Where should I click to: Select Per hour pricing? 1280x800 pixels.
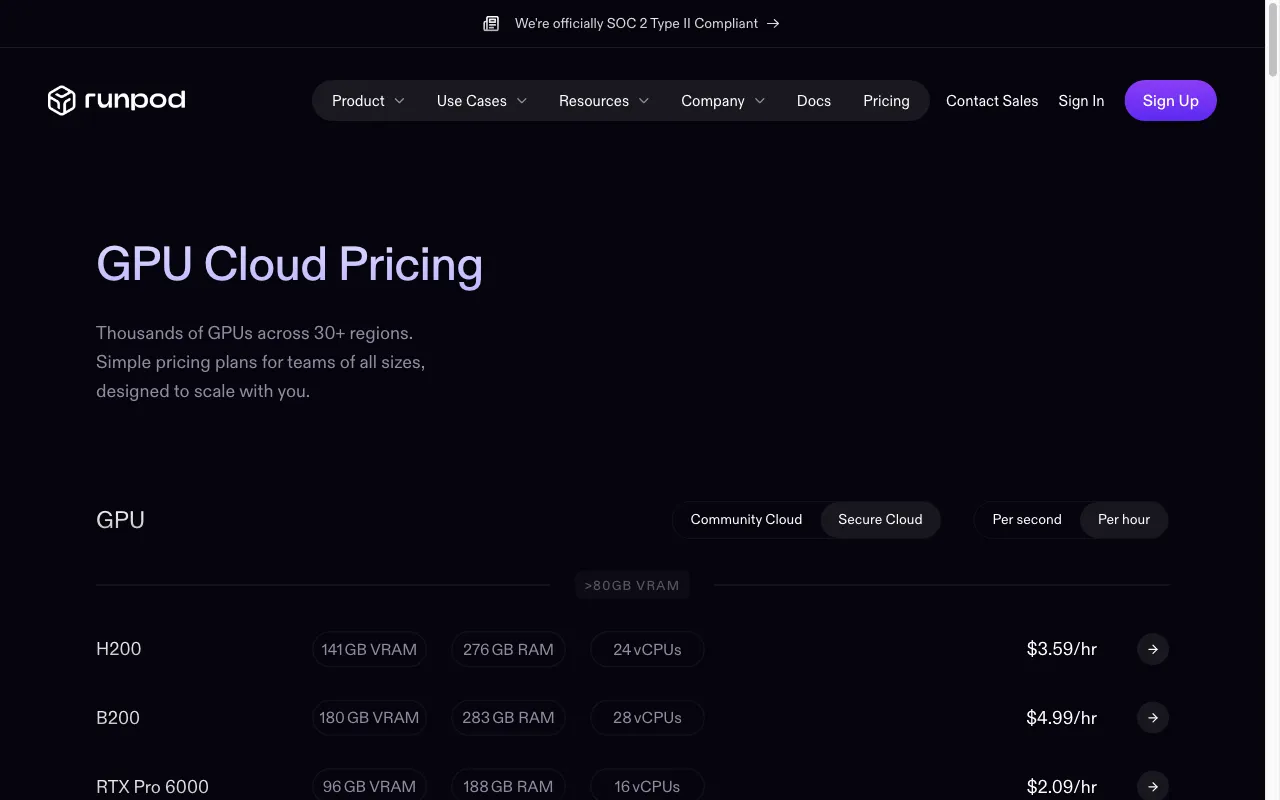(x=1124, y=520)
